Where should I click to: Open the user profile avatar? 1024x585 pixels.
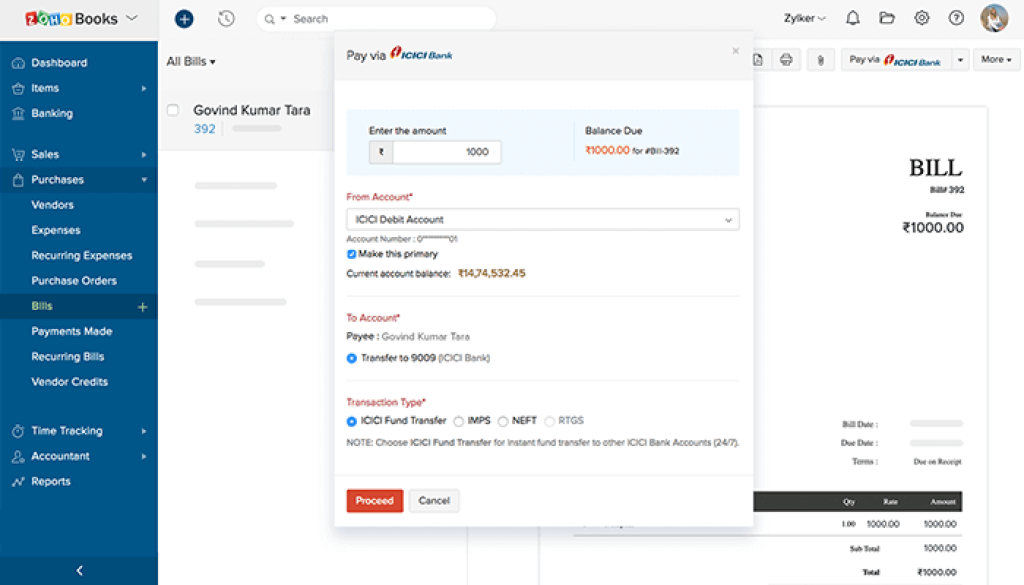(994, 18)
